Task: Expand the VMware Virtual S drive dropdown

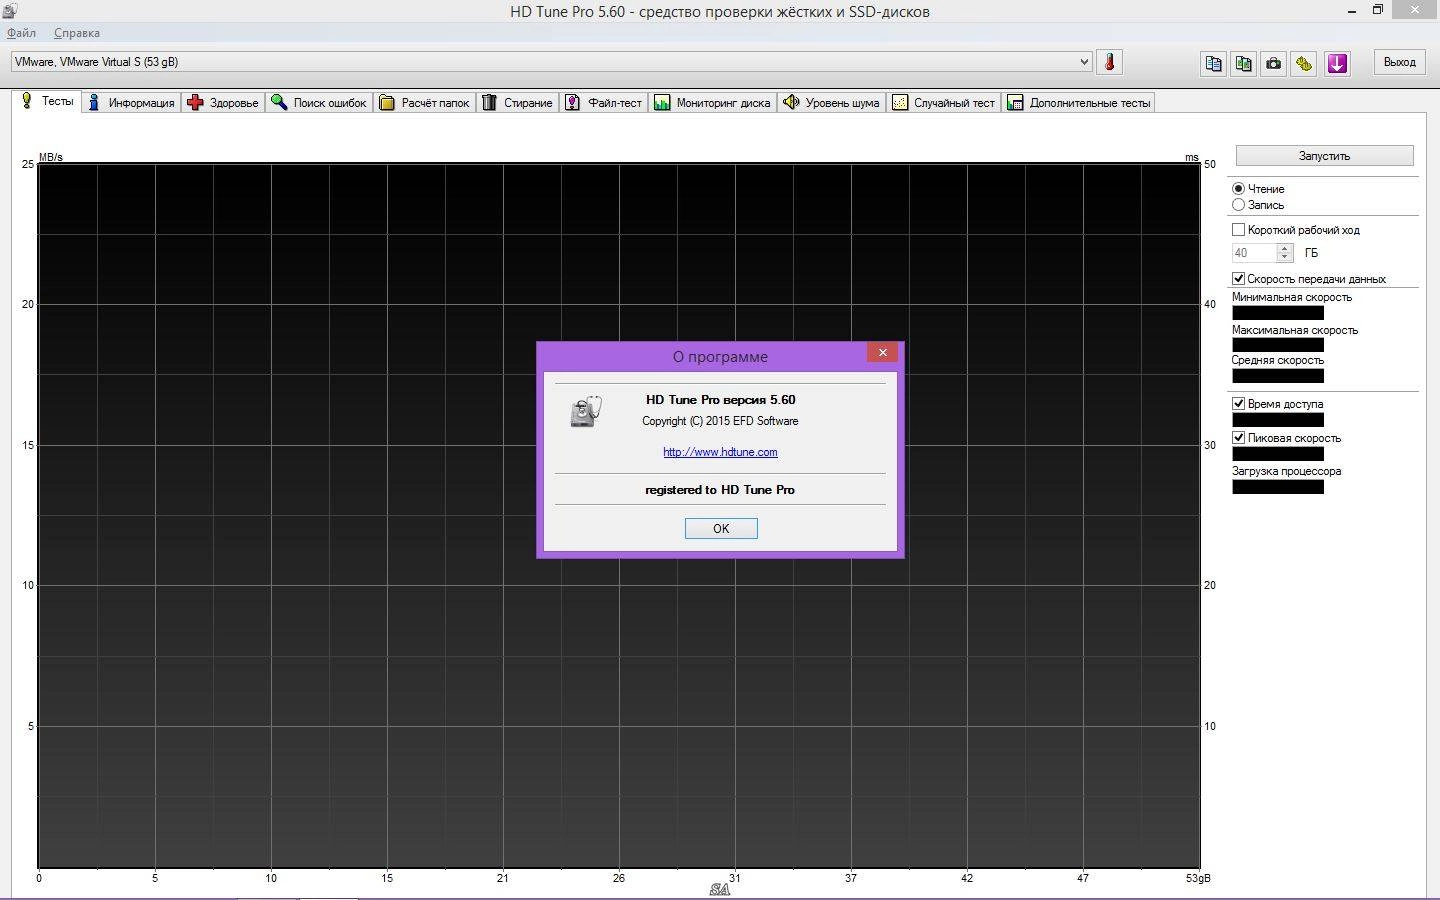Action: [1084, 62]
